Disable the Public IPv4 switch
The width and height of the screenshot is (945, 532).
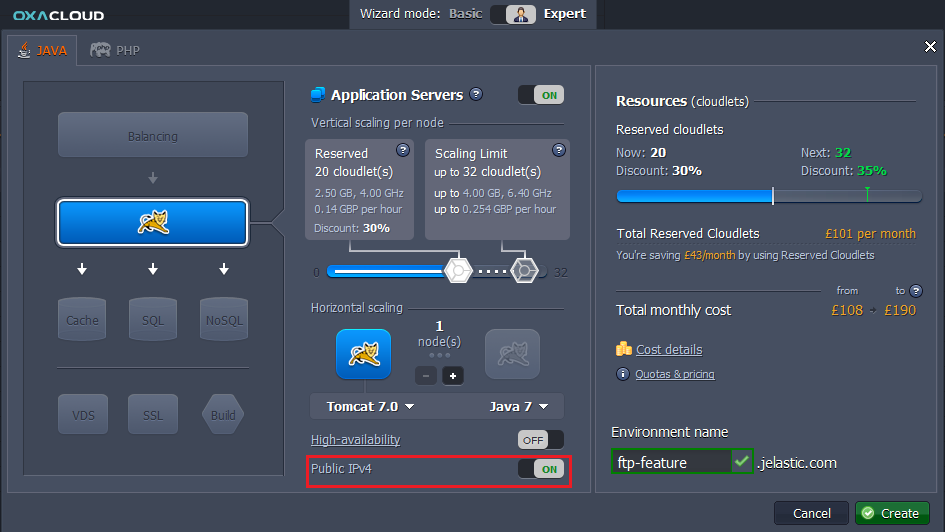click(541, 469)
